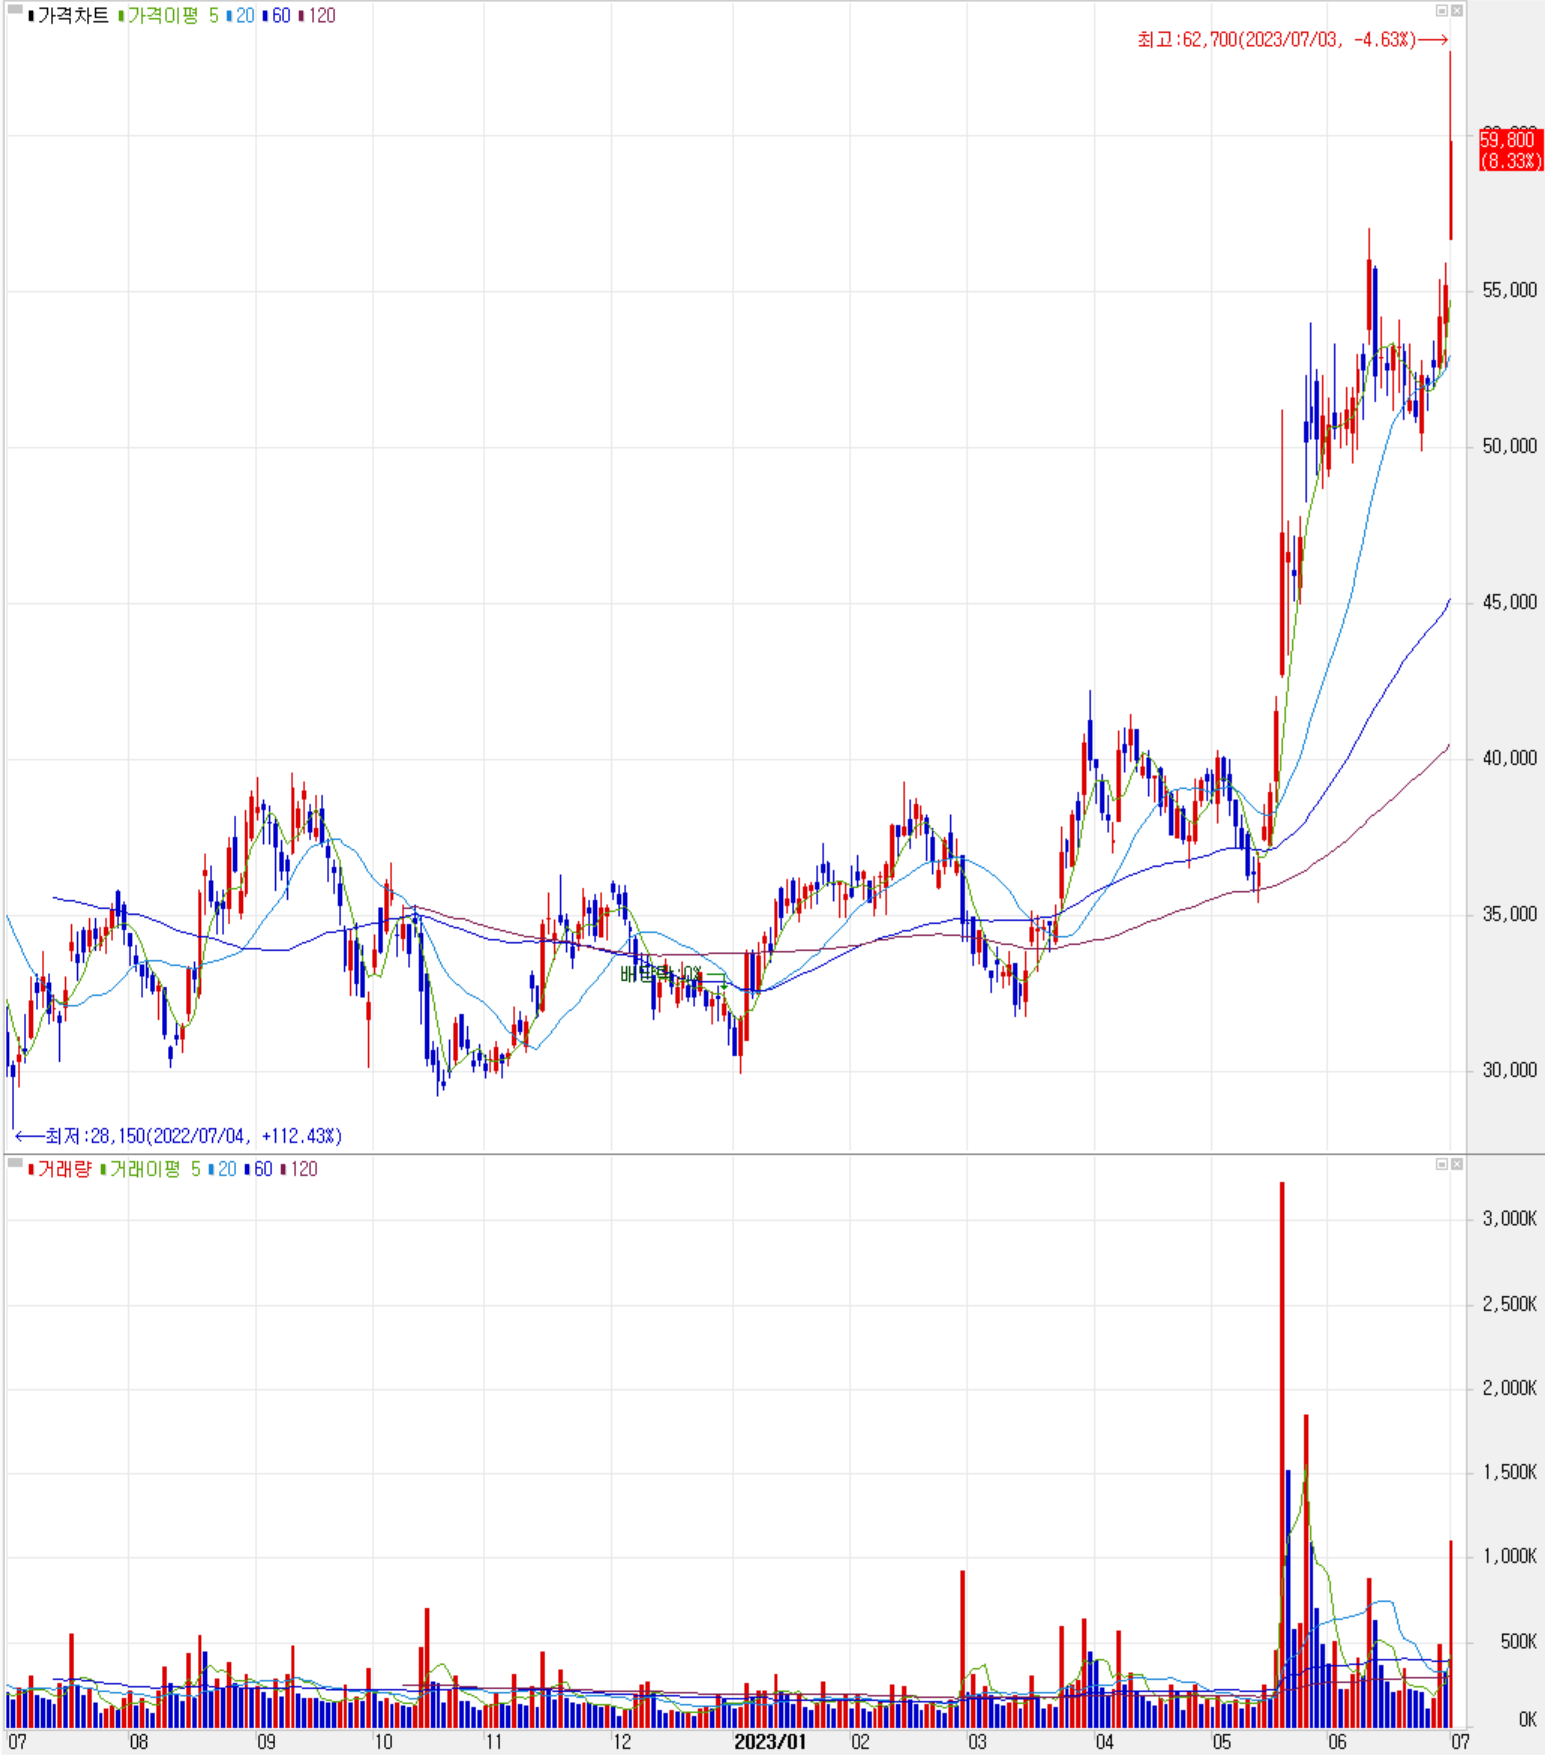The image size is (1545, 1755).
Task: Click the gray handle beside 거래량
Action: [x=15, y=1163]
